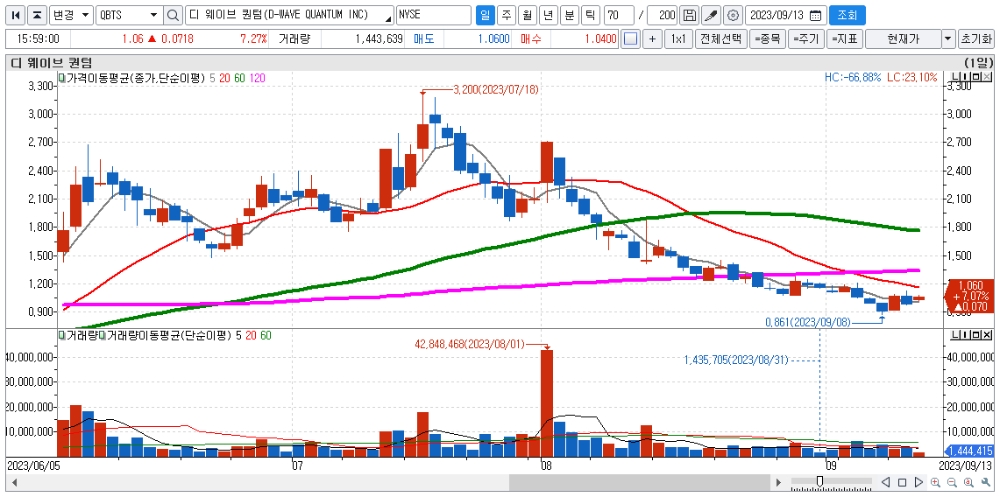
Task: Click the scrollbar right arrow near slider
Action: click(x=777, y=482)
